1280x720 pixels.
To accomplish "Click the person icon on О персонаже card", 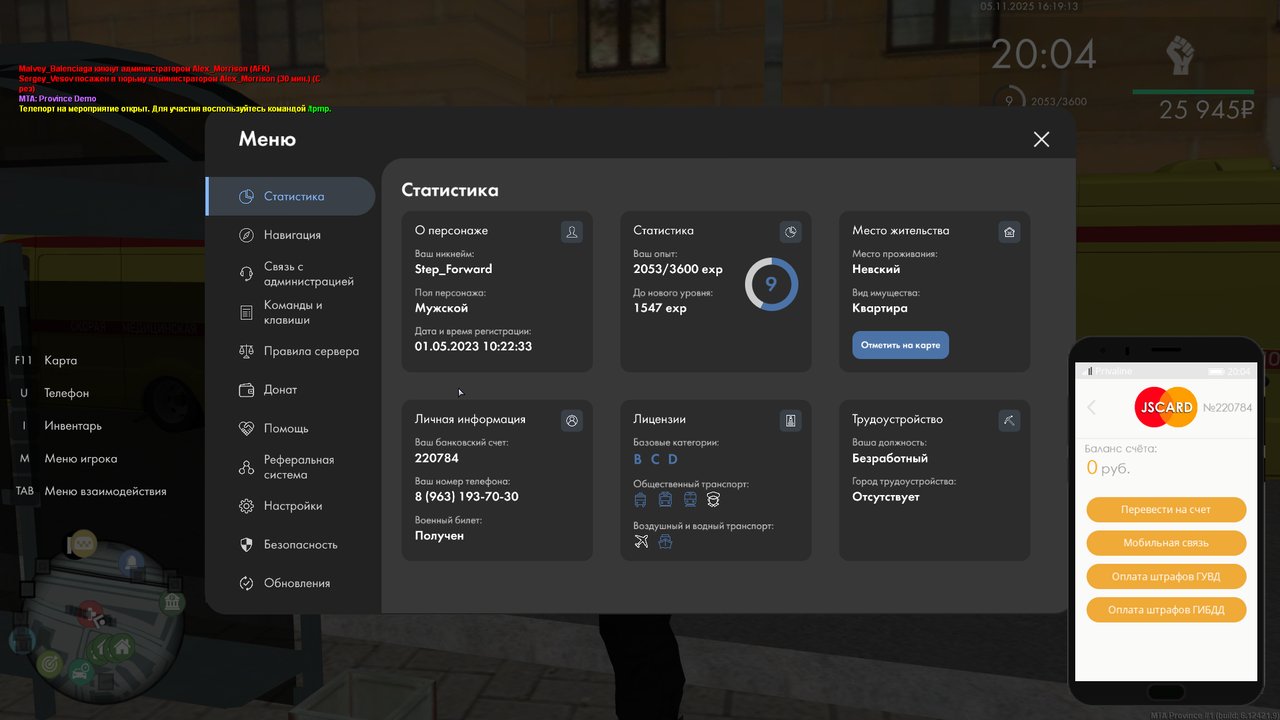I will click(572, 232).
